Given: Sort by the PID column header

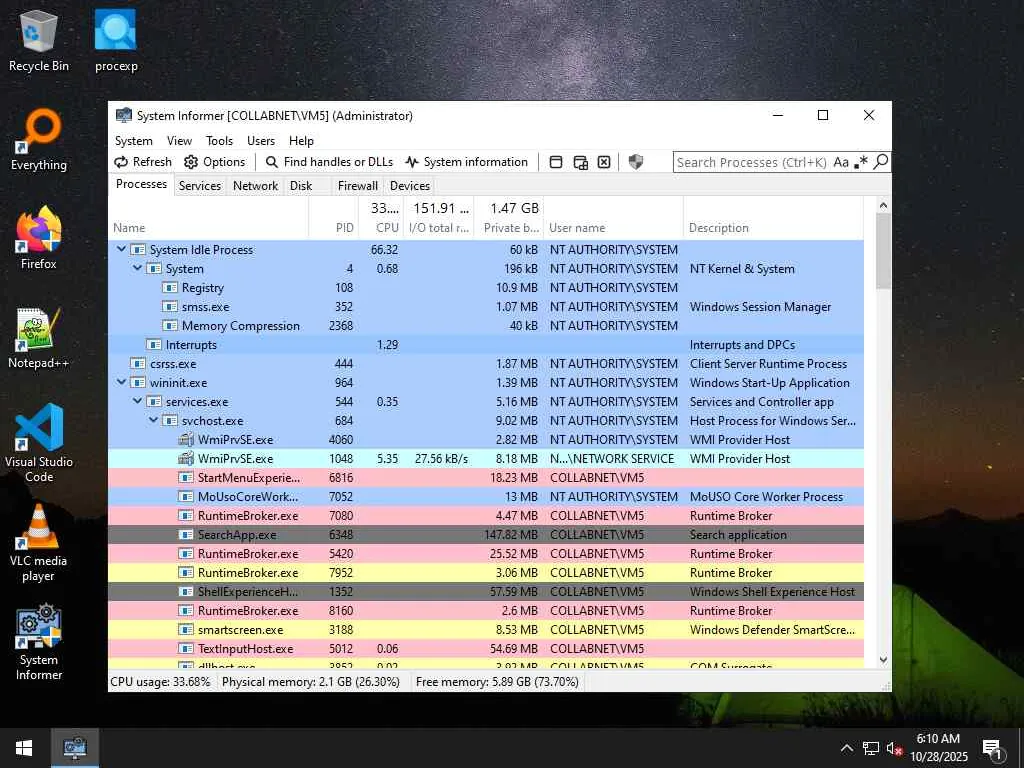Looking at the screenshot, I should pos(333,218).
